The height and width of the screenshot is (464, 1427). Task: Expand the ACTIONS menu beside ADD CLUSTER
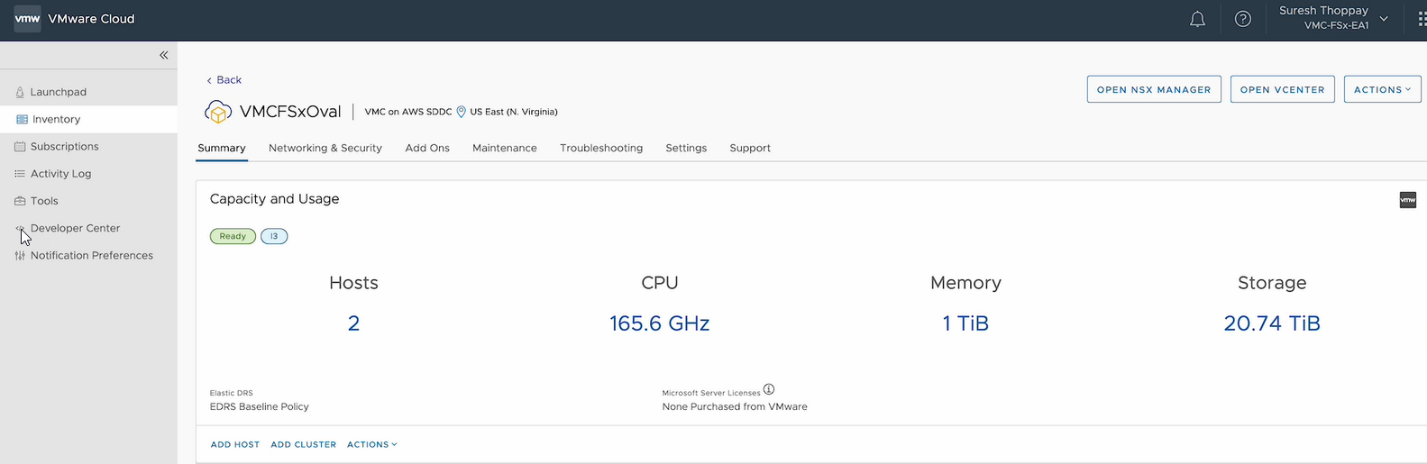pos(372,444)
